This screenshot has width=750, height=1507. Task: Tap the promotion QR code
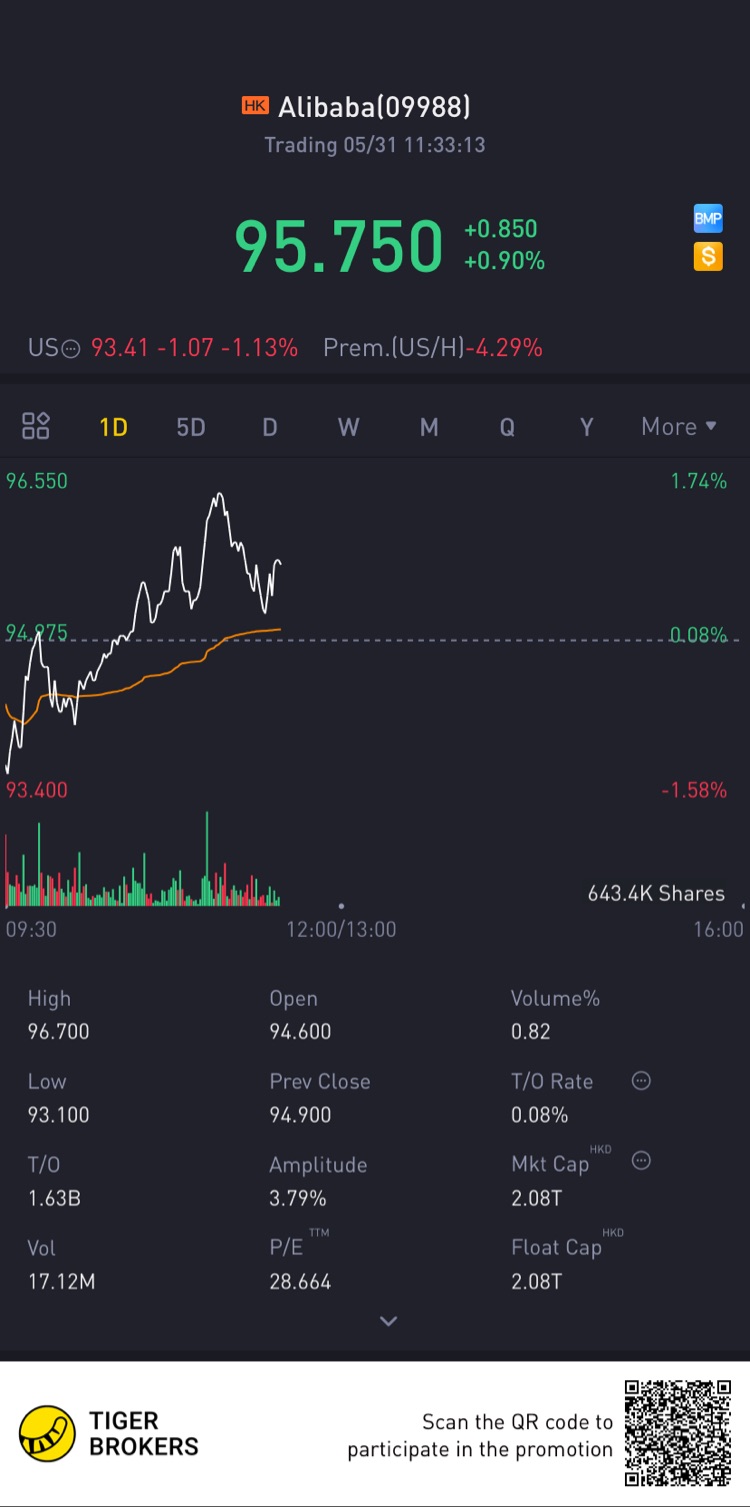(x=678, y=1433)
